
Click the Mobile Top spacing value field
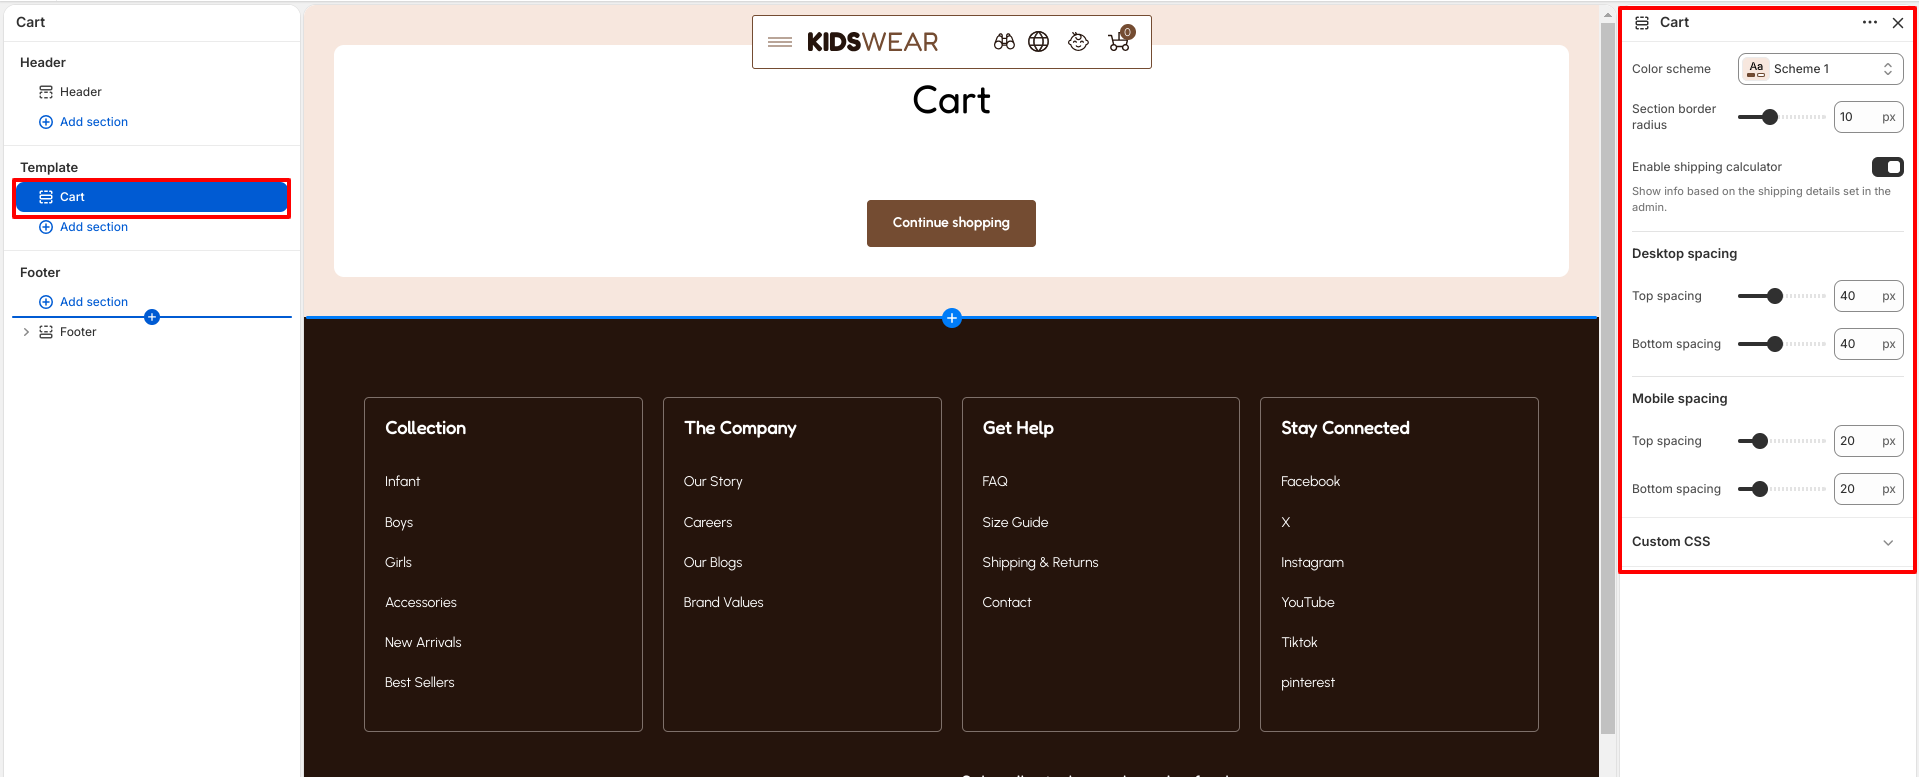(1868, 441)
